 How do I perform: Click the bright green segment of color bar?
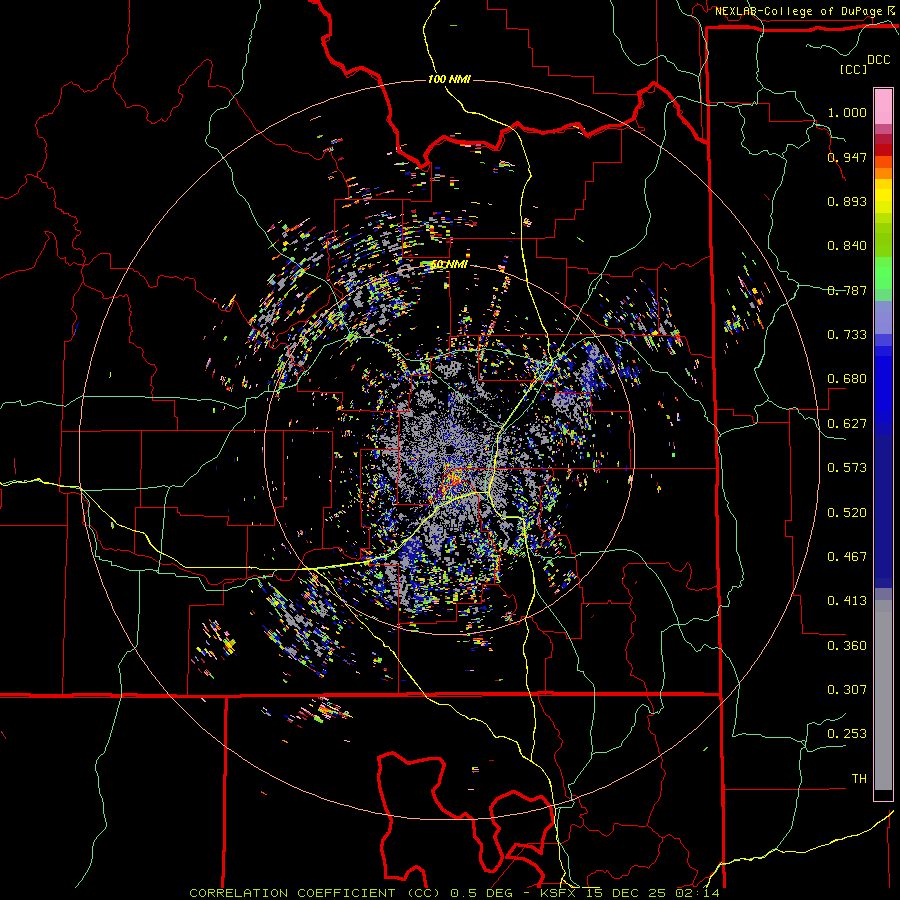[x=883, y=273]
